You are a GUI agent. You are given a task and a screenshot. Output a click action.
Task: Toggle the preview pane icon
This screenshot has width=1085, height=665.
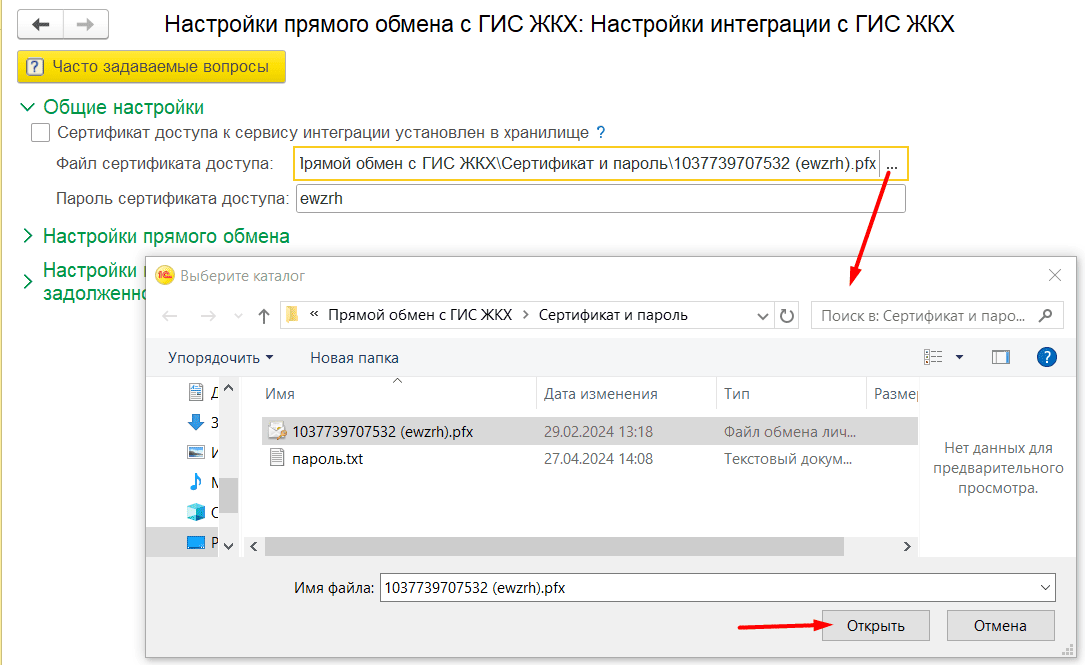(x=1000, y=357)
